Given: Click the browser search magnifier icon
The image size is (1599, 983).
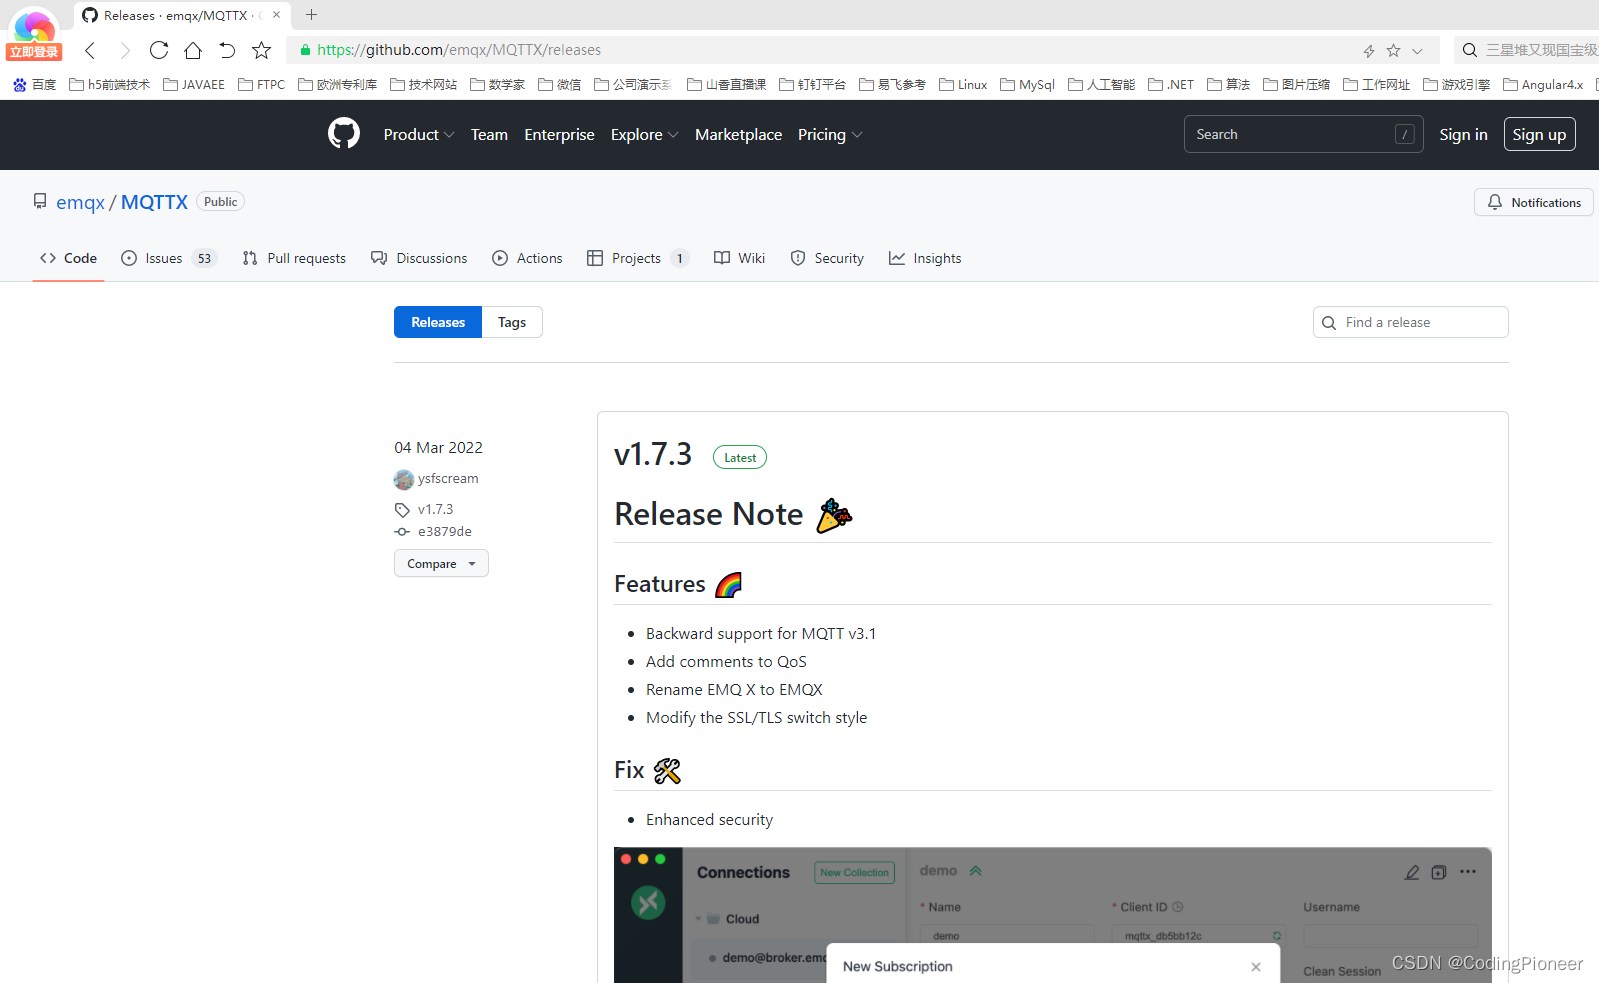Looking at the screenshot, I should [1469, 50].
